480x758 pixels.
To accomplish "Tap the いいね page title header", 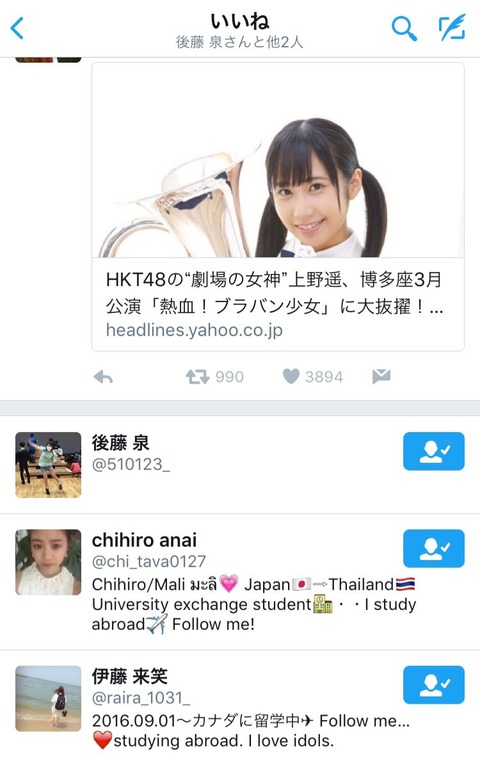I will pos(240,21).
